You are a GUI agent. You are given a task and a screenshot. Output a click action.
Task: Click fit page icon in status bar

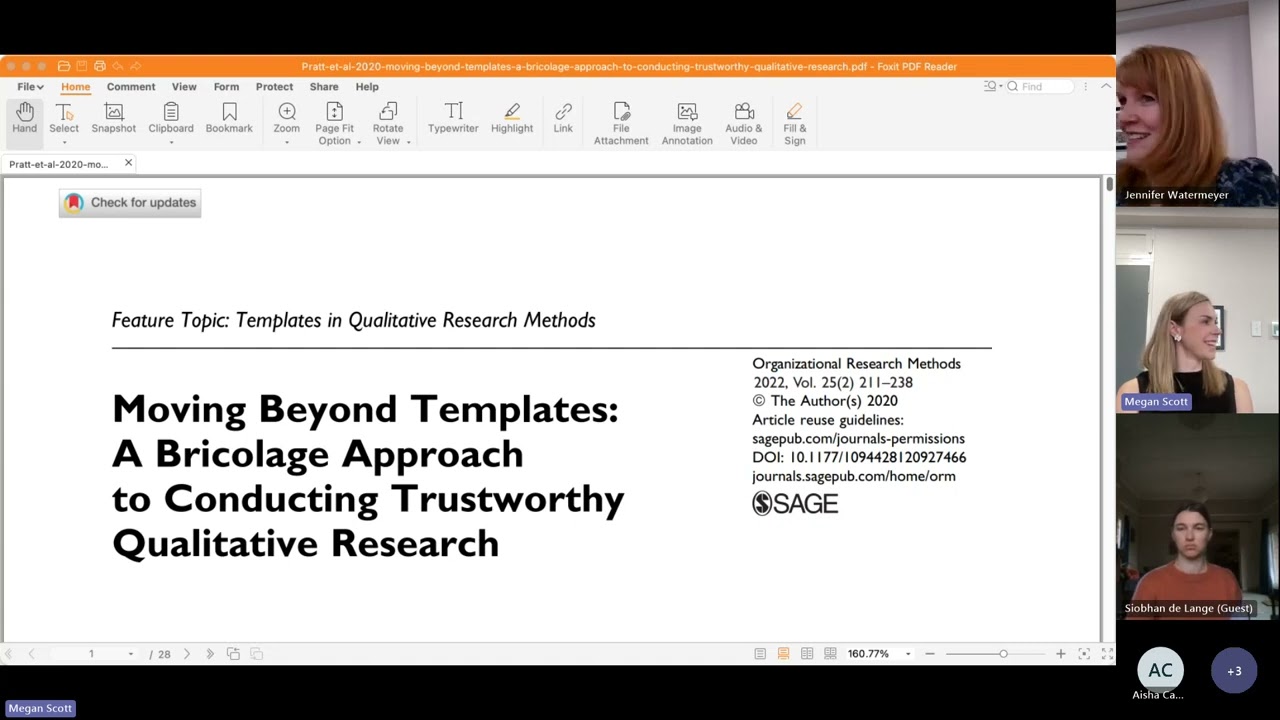point(1084,654)
